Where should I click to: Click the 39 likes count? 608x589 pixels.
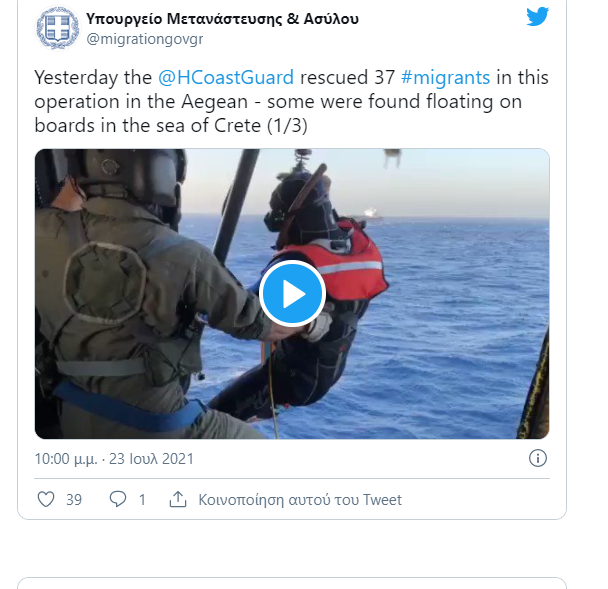(74, 500)
